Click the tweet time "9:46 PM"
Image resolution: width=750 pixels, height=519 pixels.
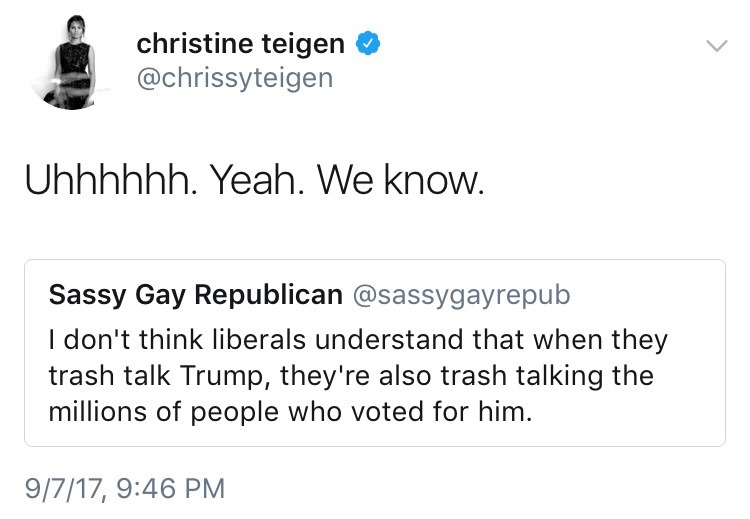click(x=168, y=489)
